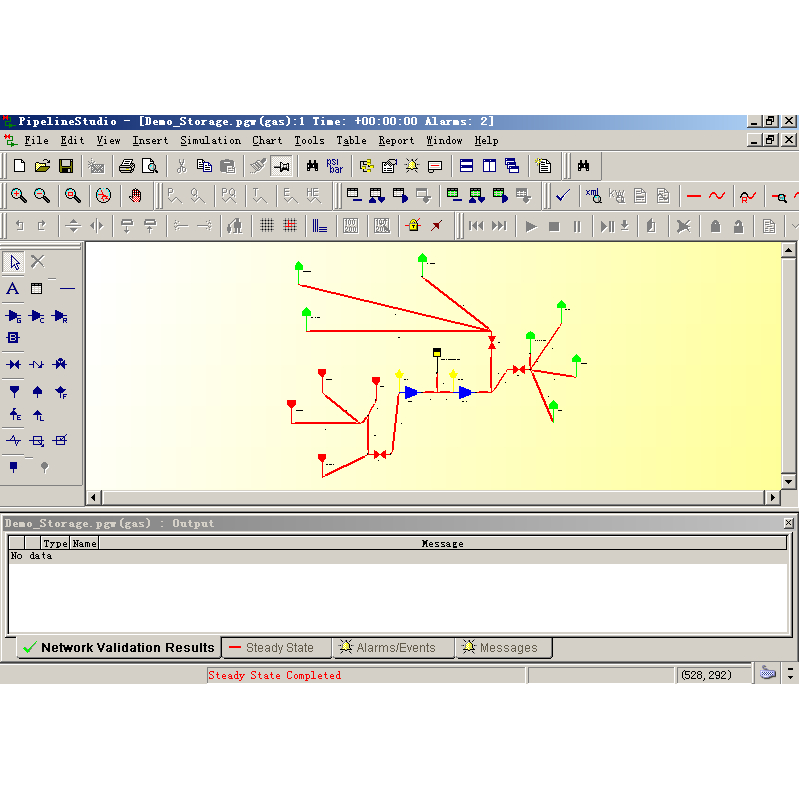Select the blue square node tool
The width and height of the screenshot is (799, 799).
point(14,466)
